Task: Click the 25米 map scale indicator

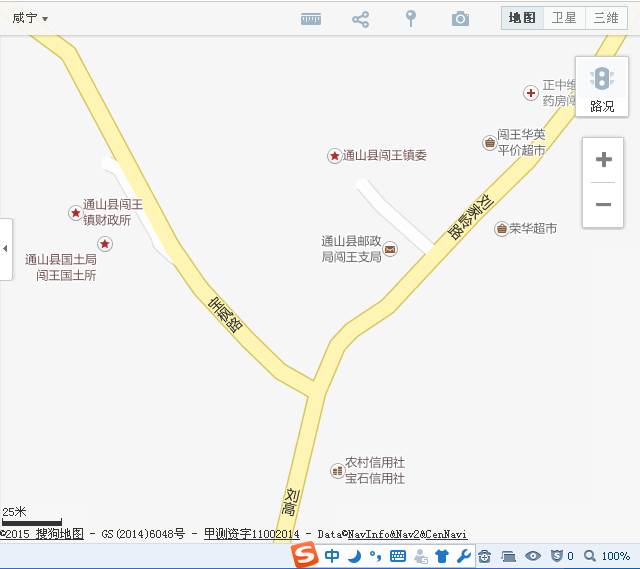Action: point(32,517)
